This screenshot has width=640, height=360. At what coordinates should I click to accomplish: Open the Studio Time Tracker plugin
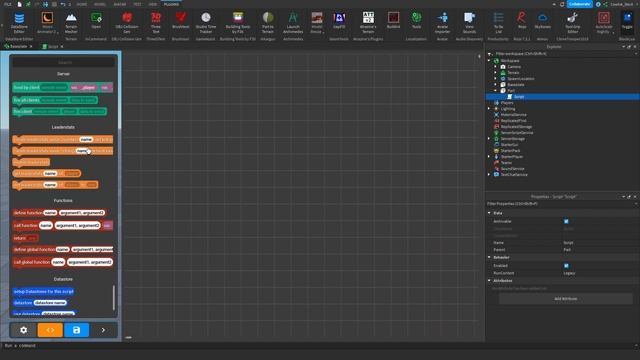pyautogui.click(x=206, y=22)
